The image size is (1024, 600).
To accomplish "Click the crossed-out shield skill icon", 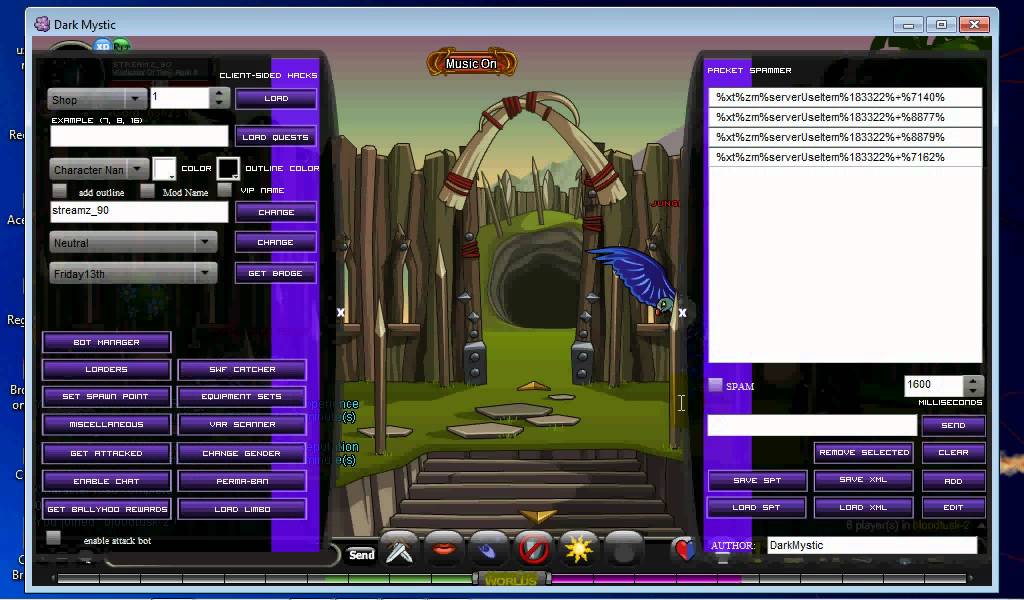I will [x=534, y=550].
